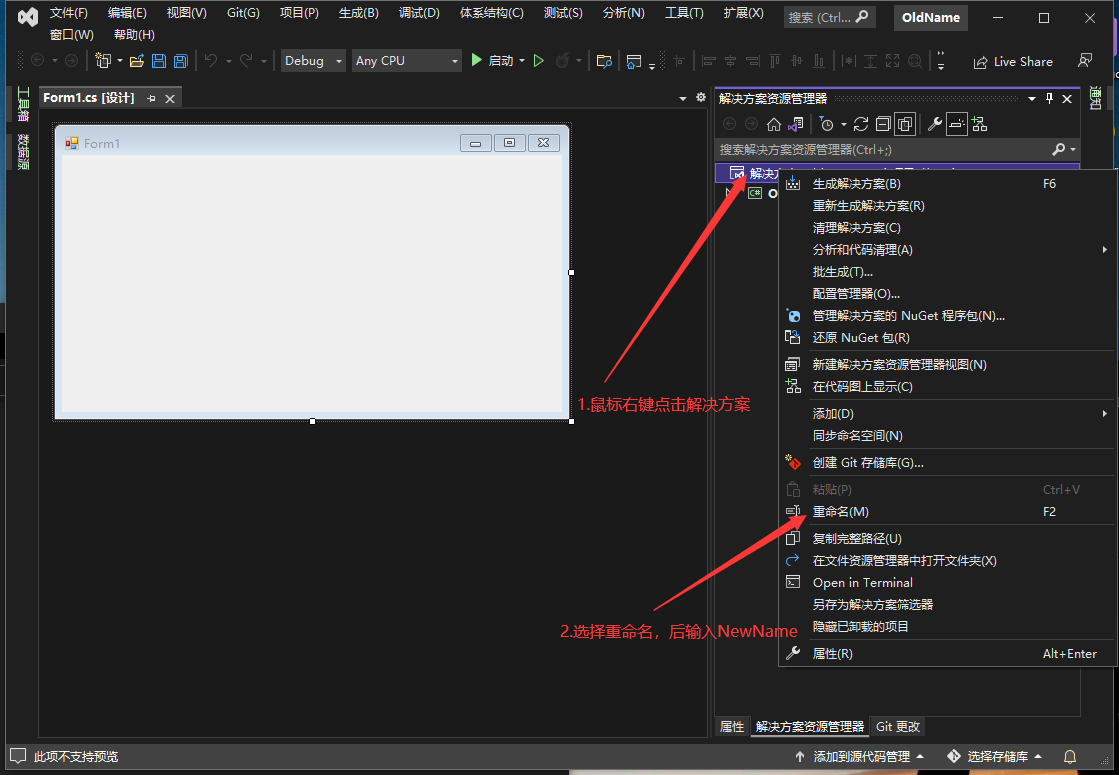Click the Undo icon

pos(211,61)
